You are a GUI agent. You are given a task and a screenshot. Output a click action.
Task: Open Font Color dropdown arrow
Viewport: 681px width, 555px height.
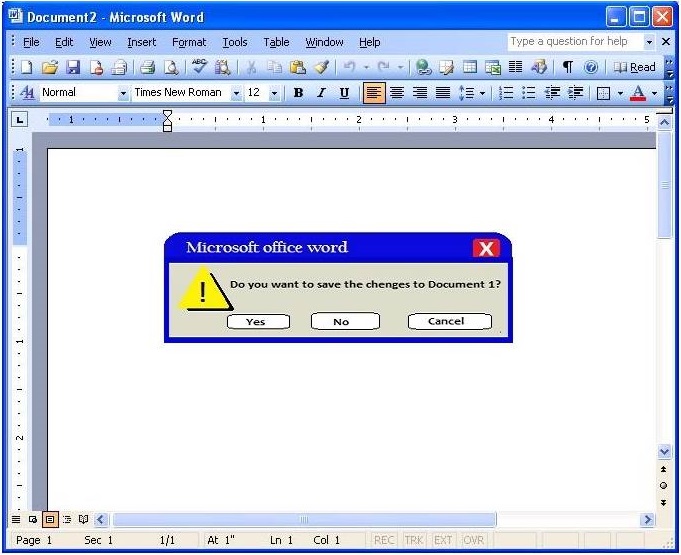pos(655,93)
